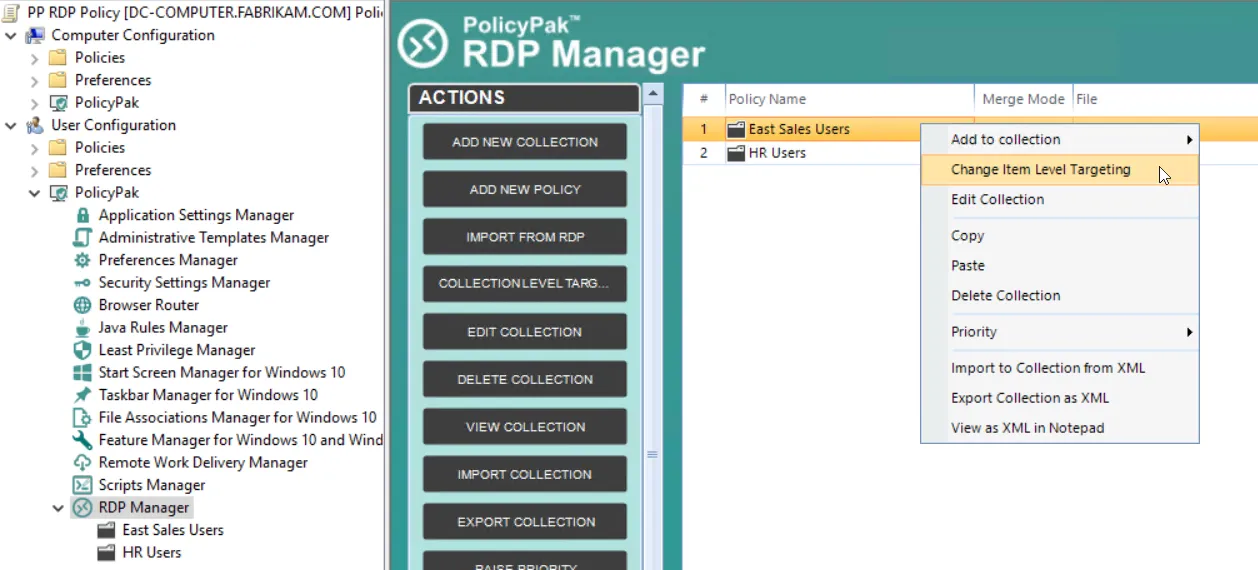Click the East Sales Users collection icon in list
1258x570 pixels.
pyautogui.click(x=736, y=129)
